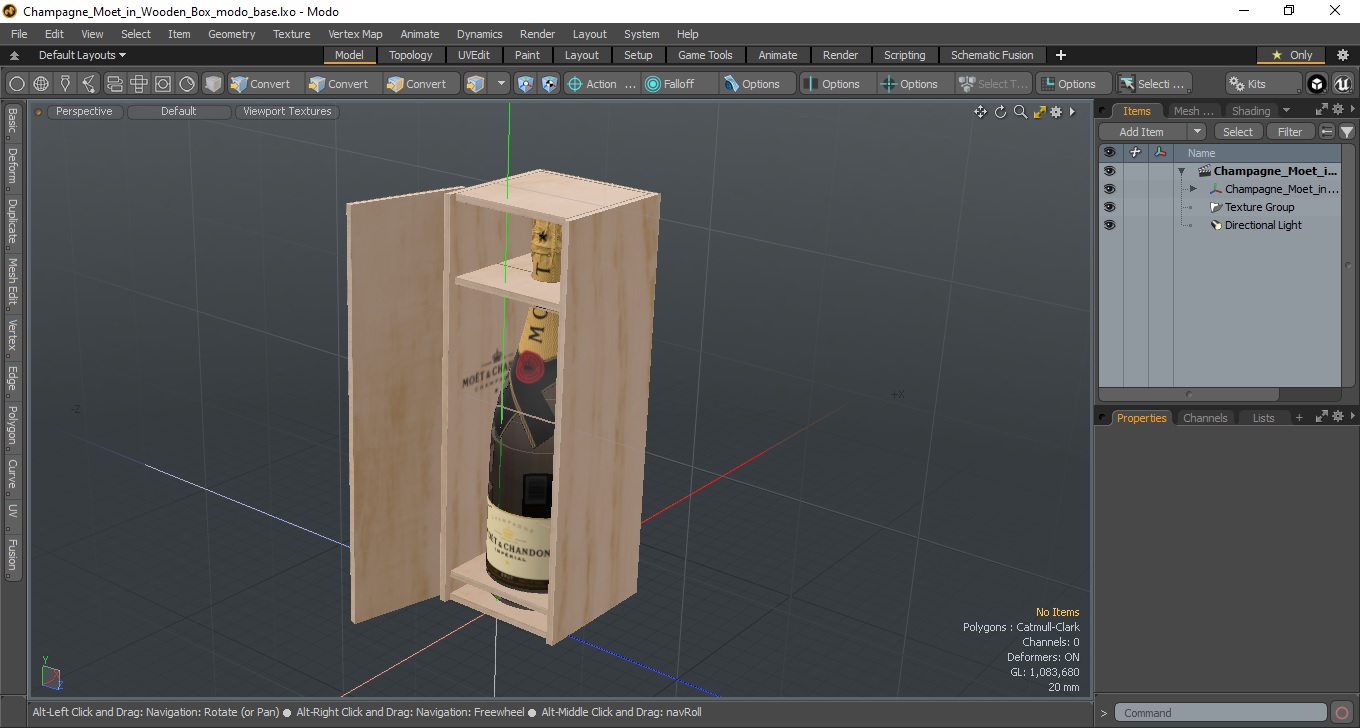Click the viewport rotate icon

[1000, 112]
